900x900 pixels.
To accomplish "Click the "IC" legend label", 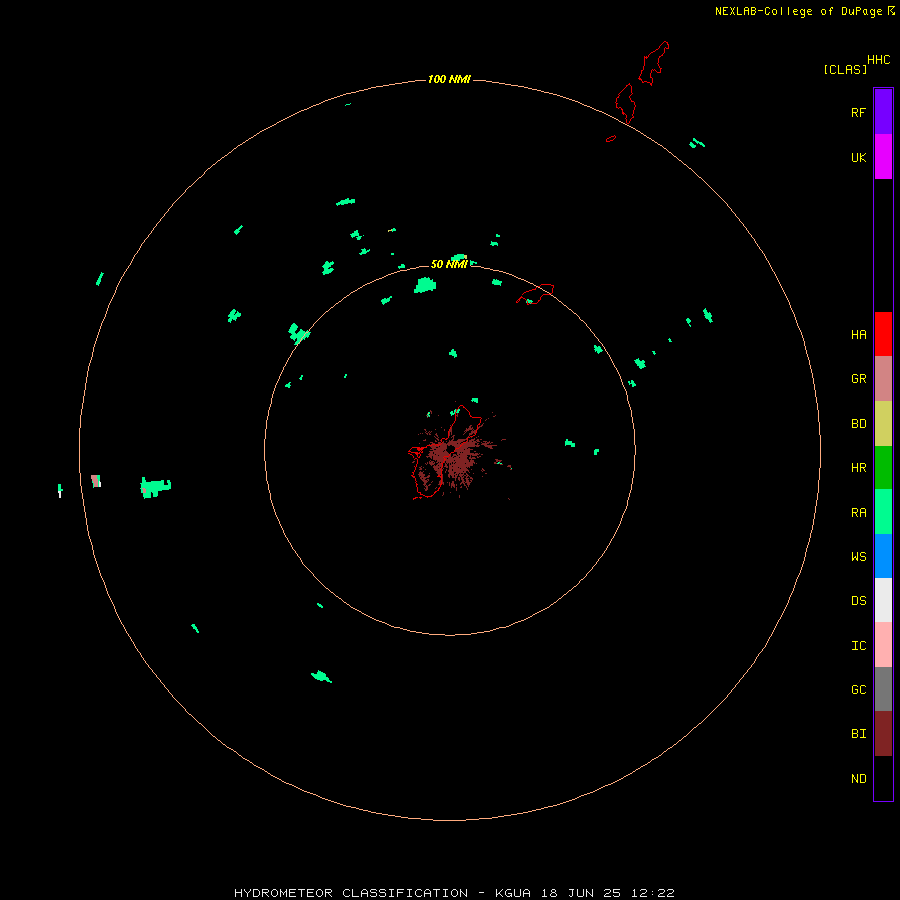I will pos(858,646).
